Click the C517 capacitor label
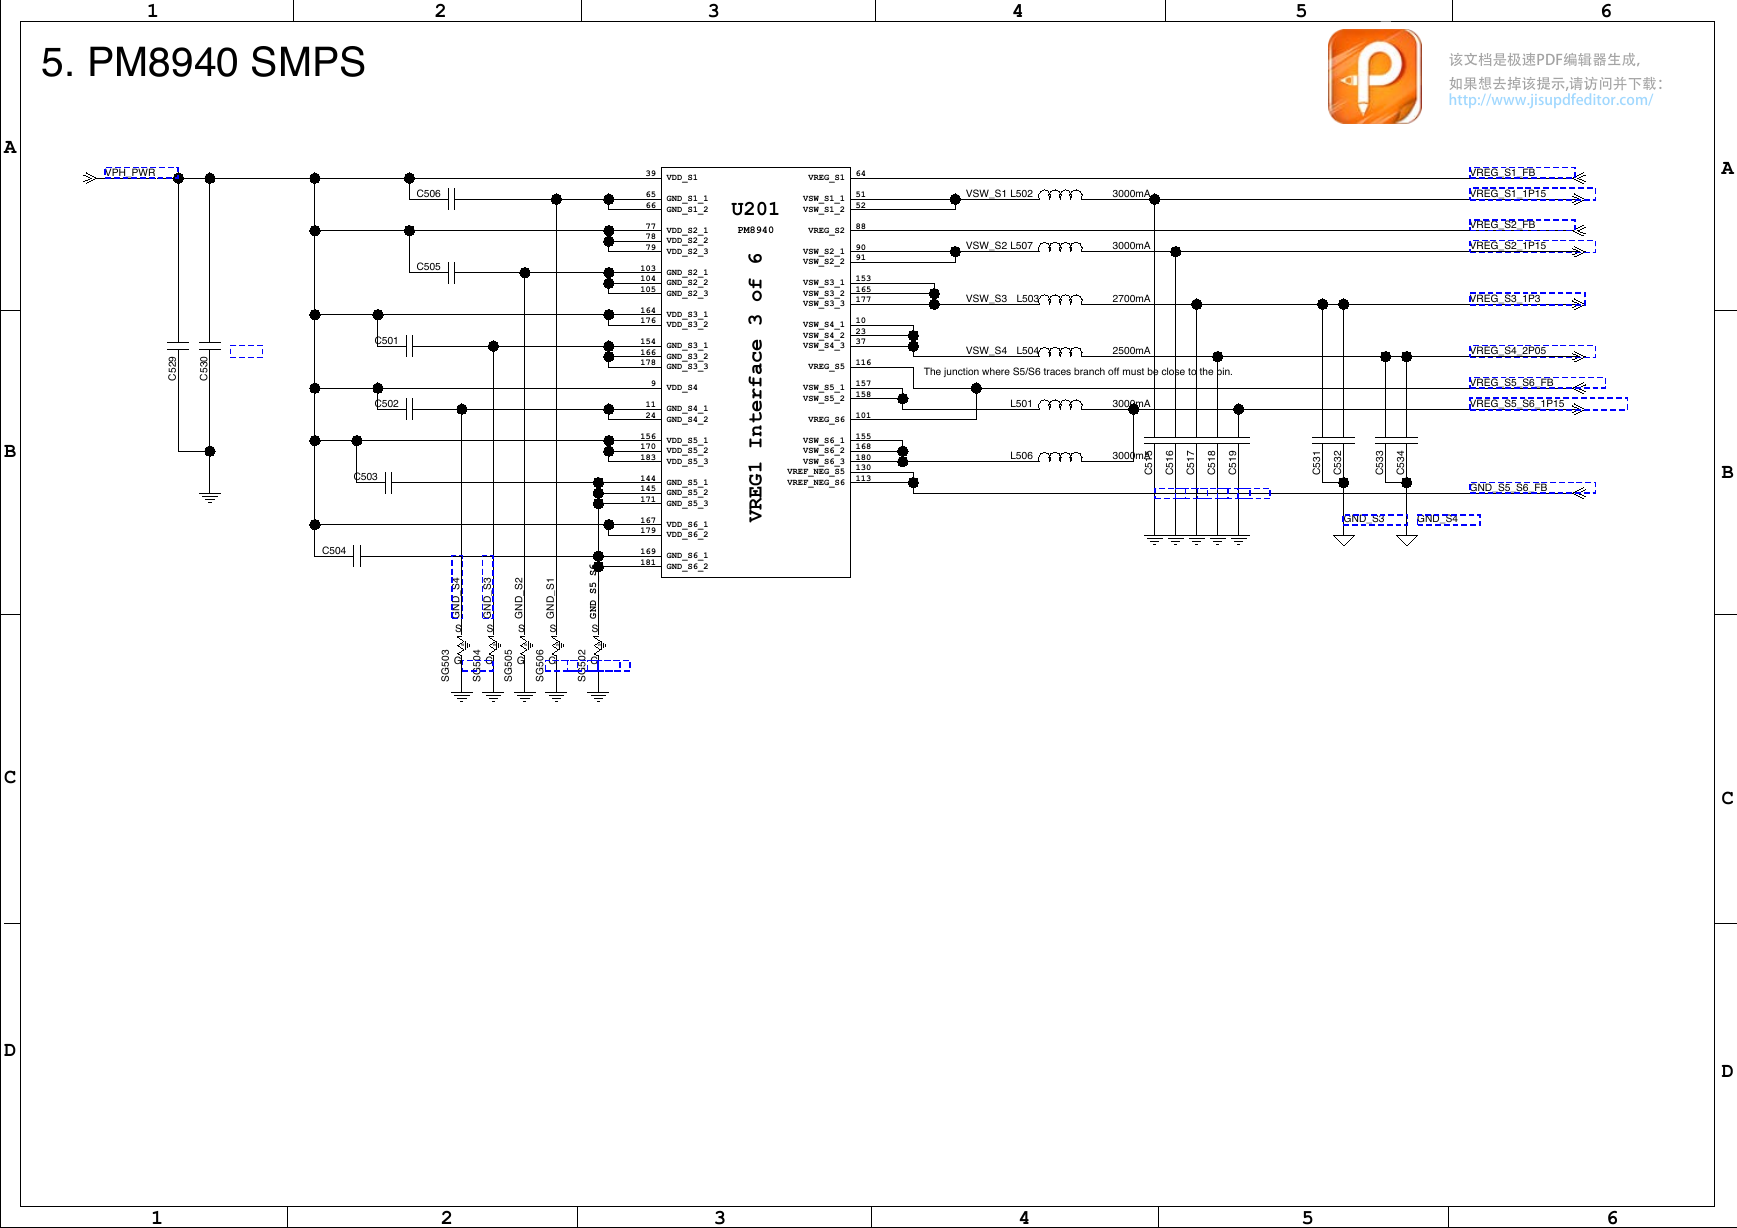 [x=1190, y=462]
